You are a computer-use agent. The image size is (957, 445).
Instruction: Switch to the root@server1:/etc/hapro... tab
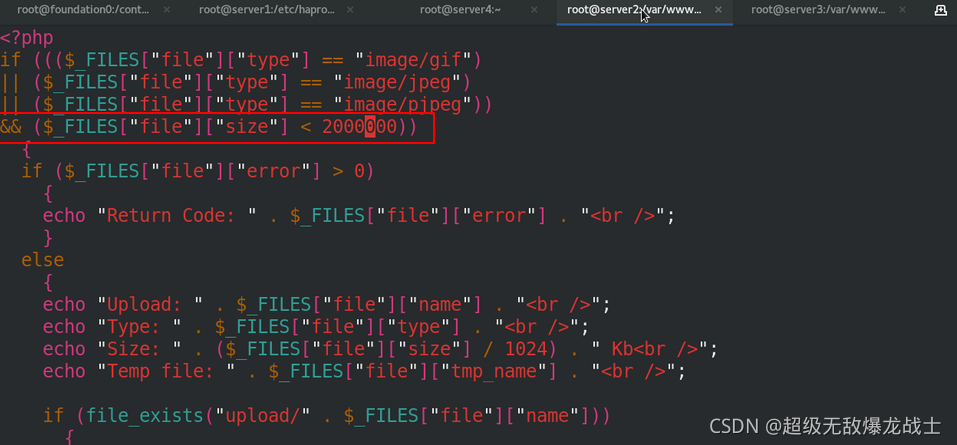(268, 10)
